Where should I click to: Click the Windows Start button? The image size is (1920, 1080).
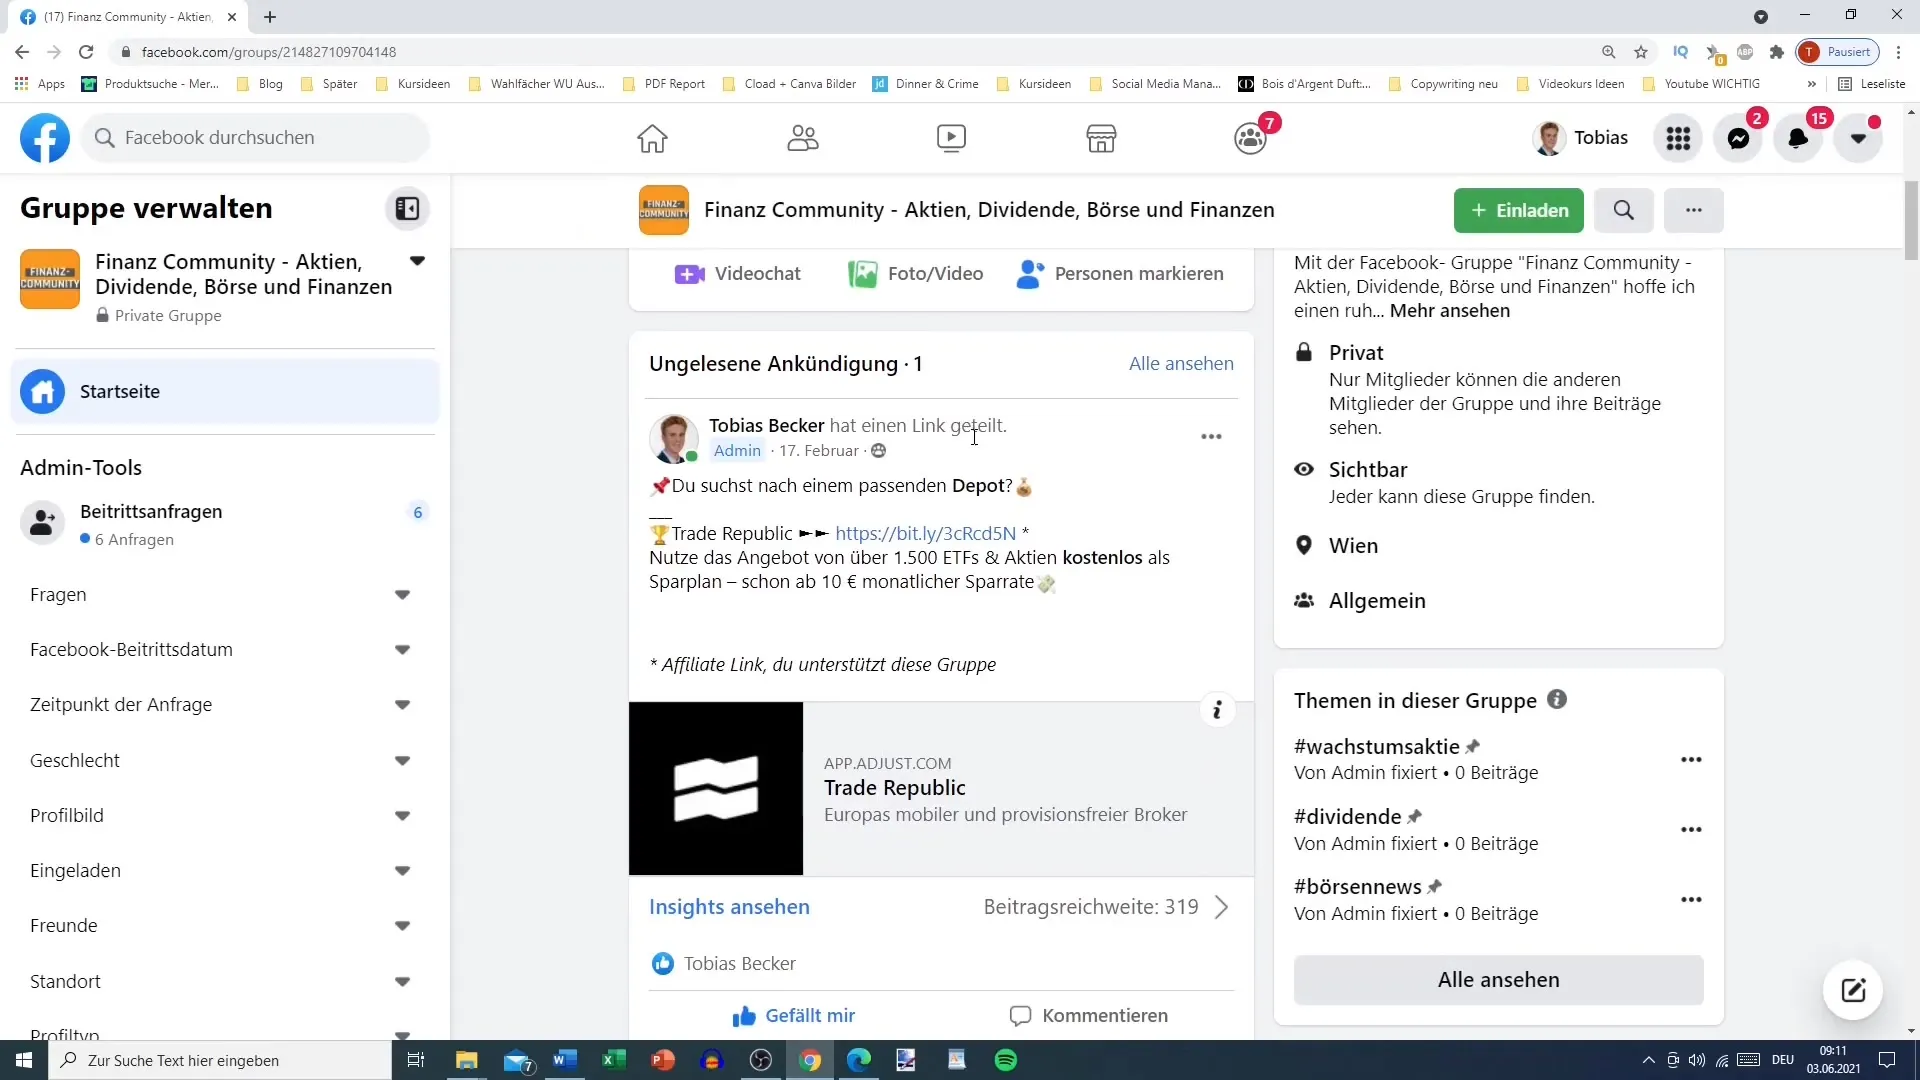(24, 1060)
